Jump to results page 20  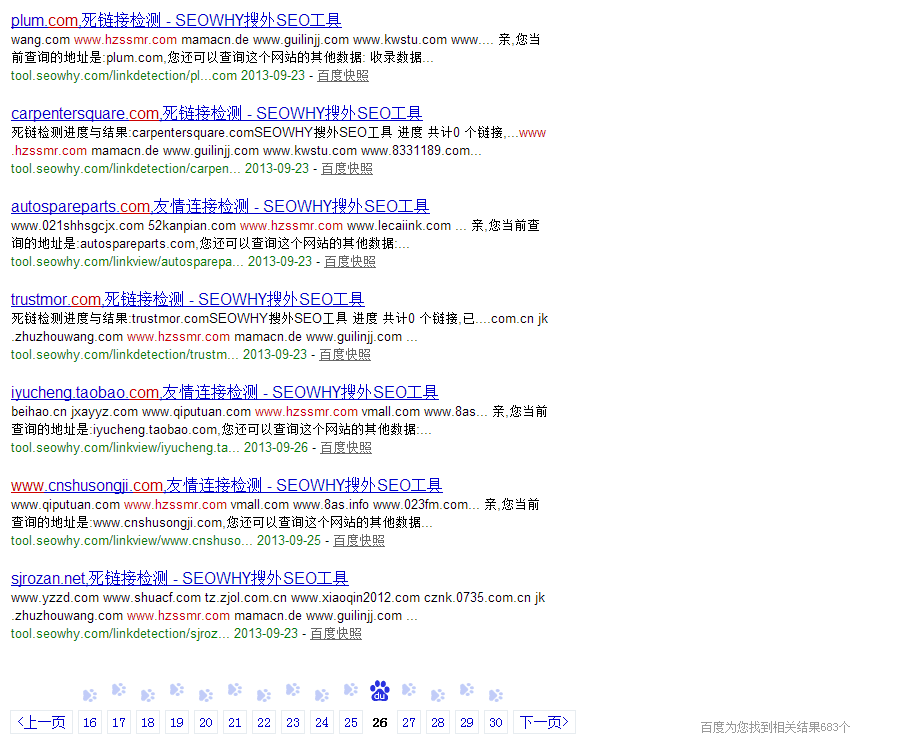(206, 722)
